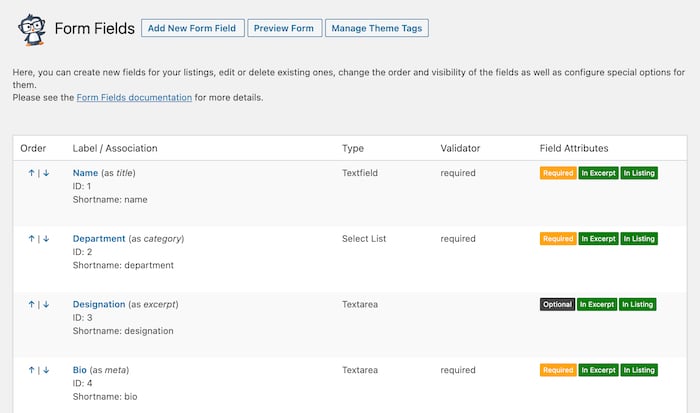Click 'Shortname: bio' text
The image size is (700, 413).
click(x=105, y=396)
